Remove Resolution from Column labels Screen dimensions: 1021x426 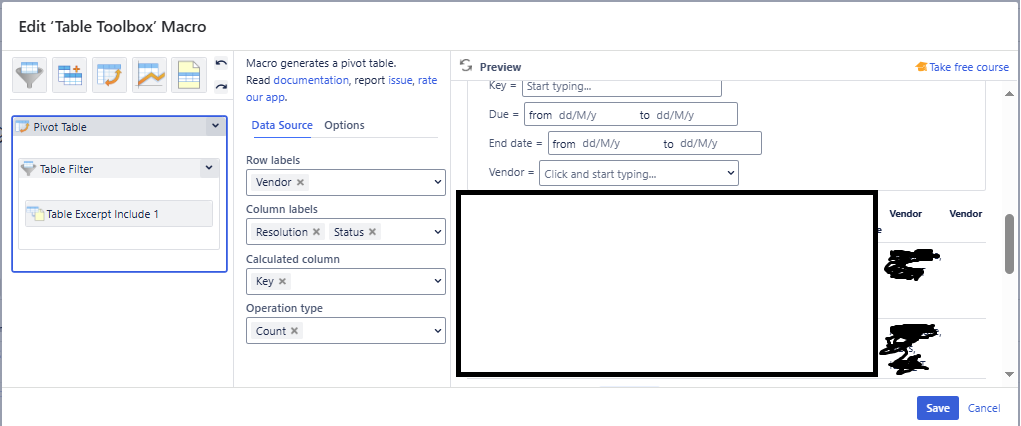pos(316,232)
